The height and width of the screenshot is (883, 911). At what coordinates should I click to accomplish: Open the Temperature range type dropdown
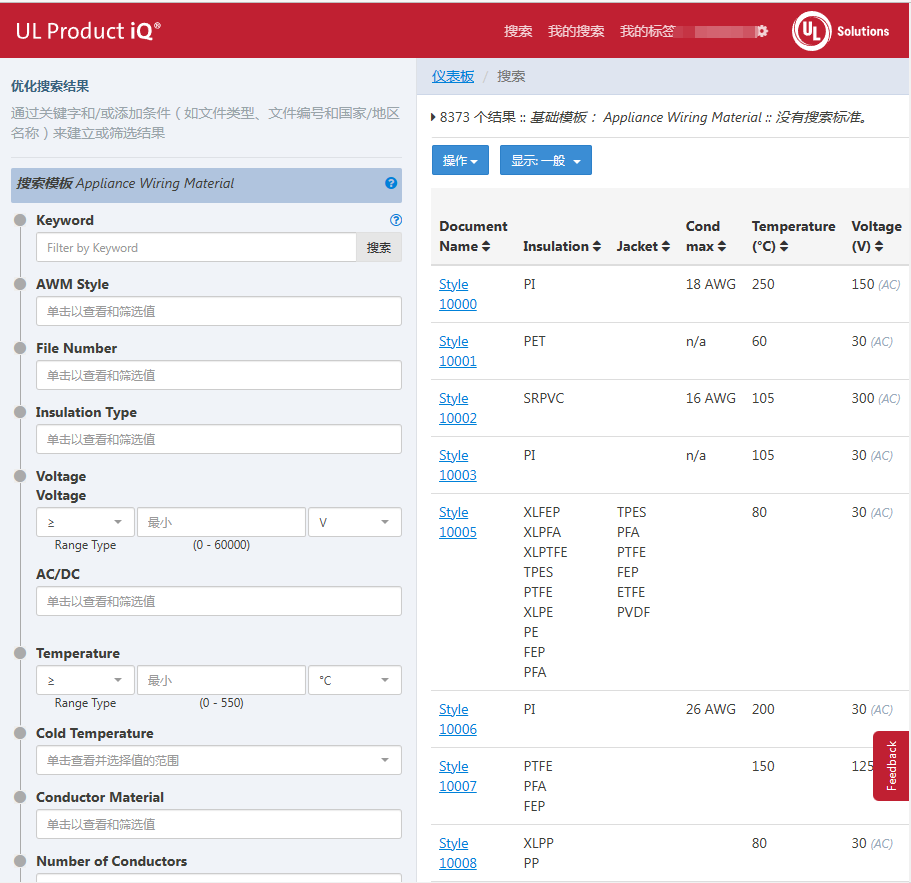coord(84,680)
